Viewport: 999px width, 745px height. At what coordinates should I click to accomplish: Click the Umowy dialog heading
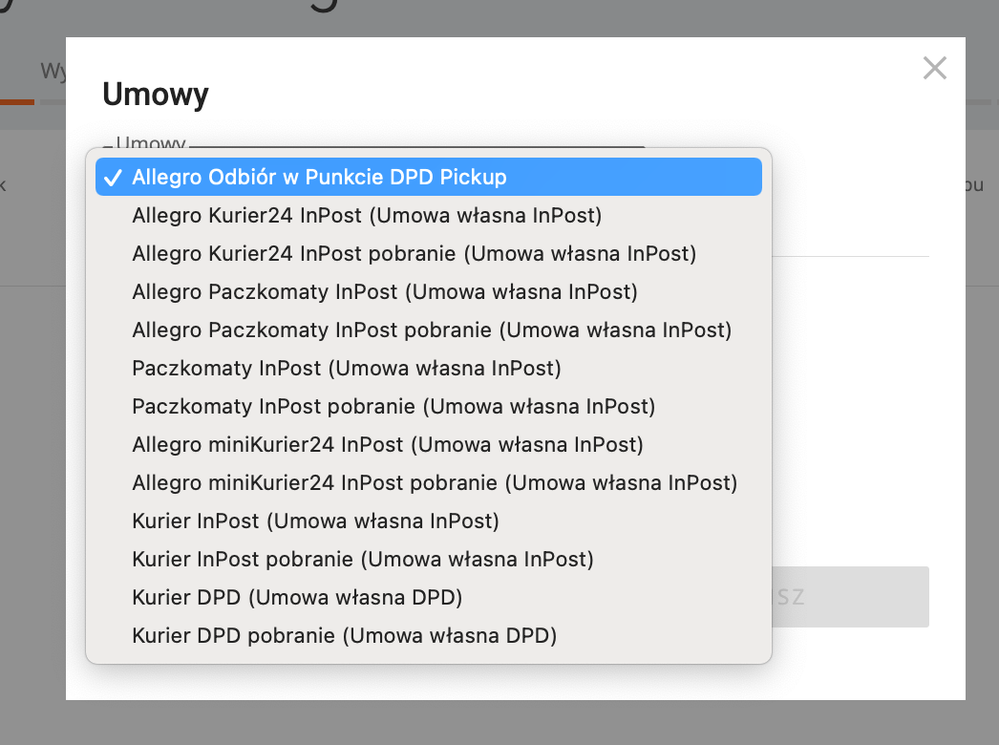click(155, 94)
